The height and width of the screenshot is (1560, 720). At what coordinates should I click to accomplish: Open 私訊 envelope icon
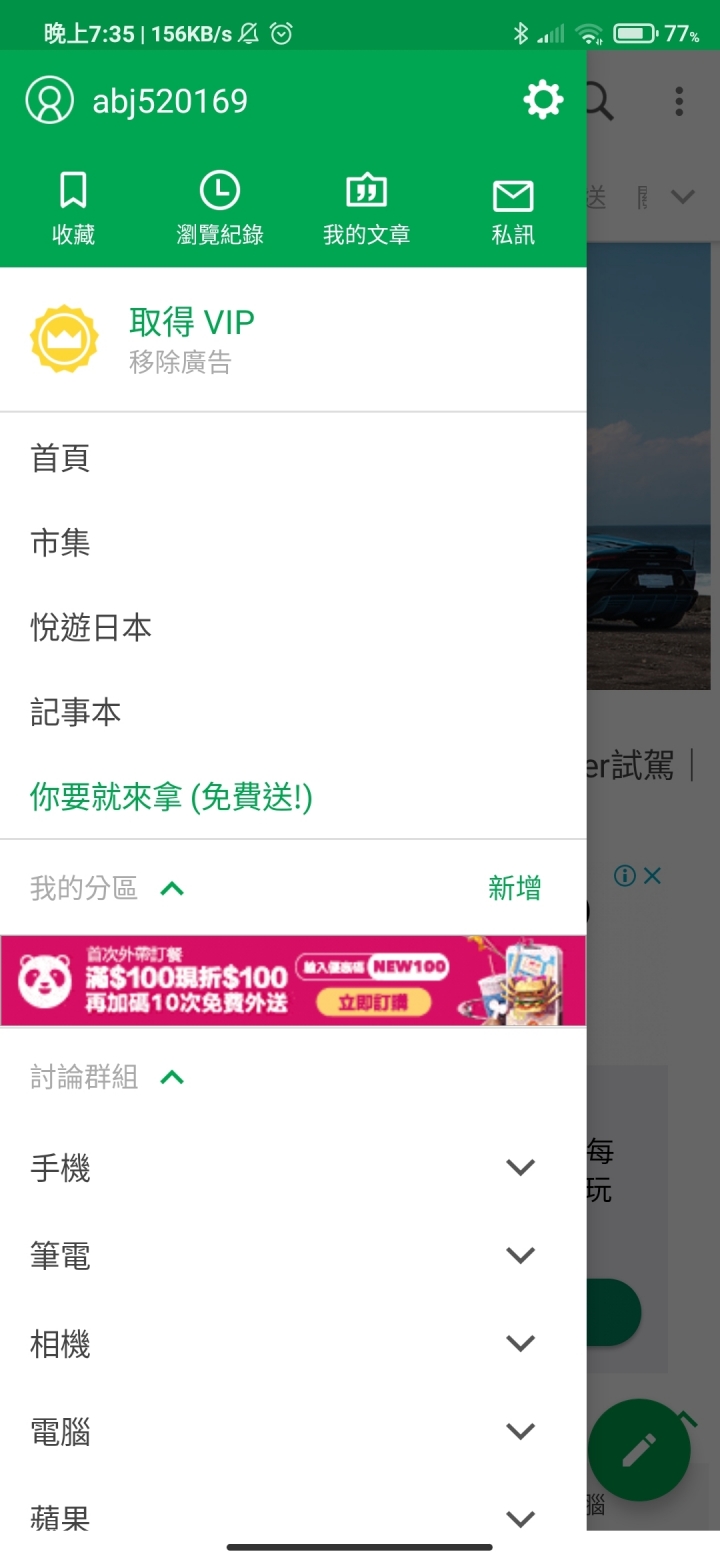click(513, 196)
